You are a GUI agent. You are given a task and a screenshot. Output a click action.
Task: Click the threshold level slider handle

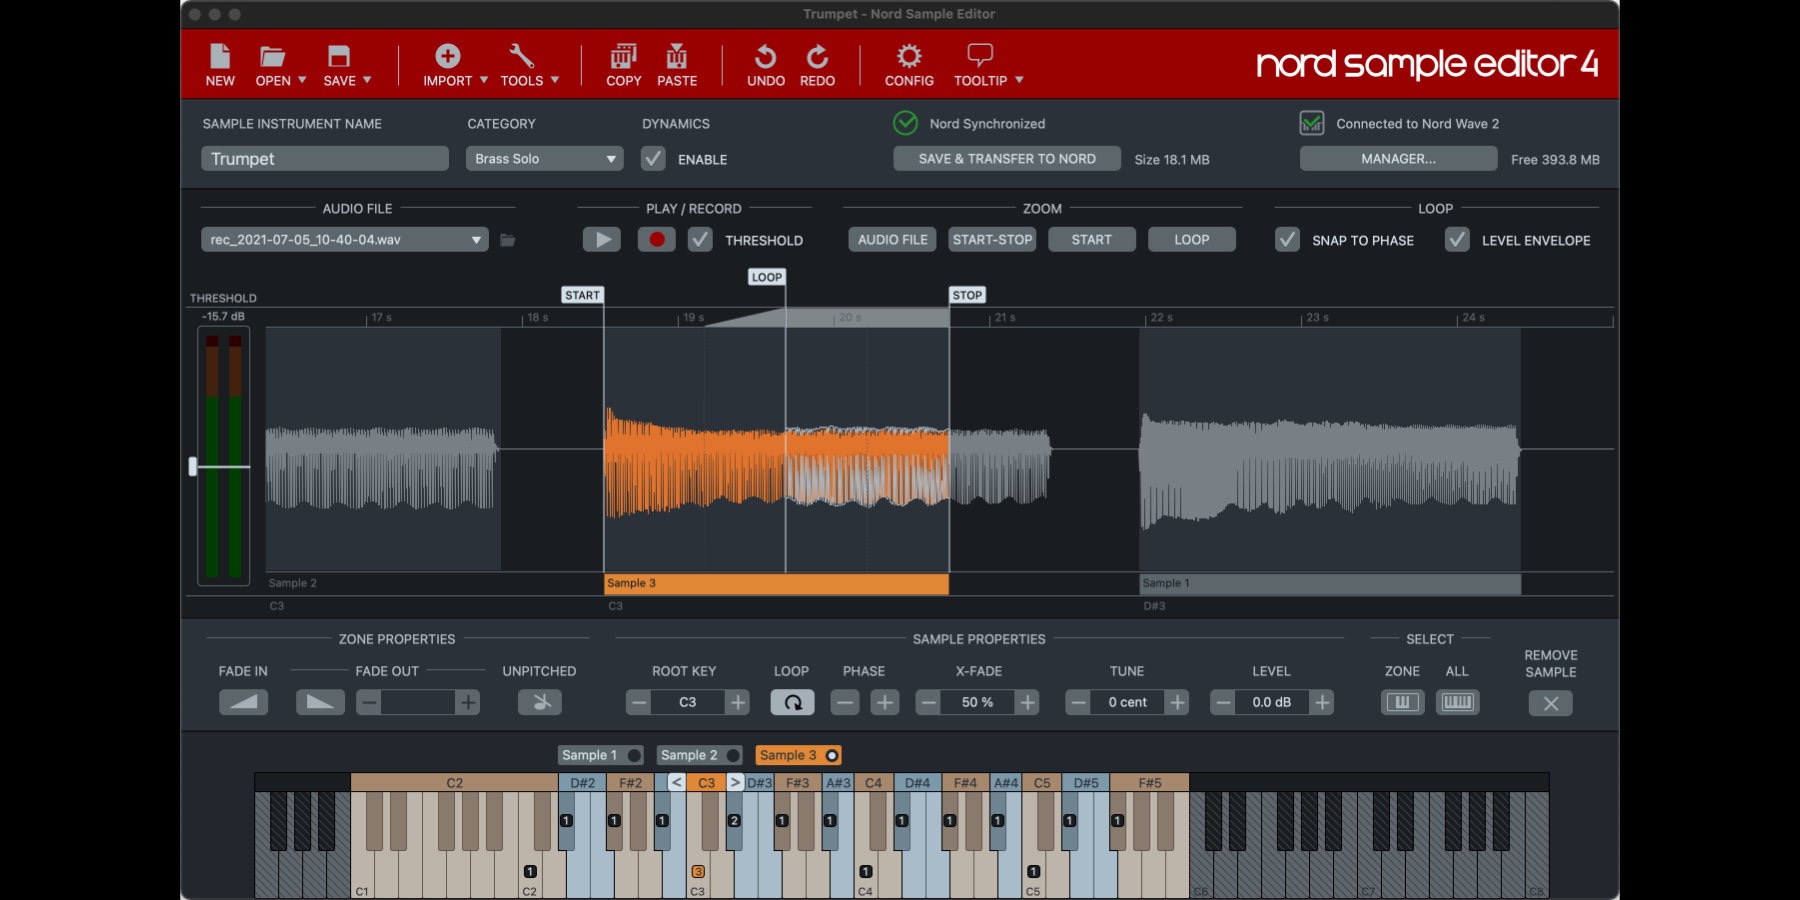click(x=193, y=466)
